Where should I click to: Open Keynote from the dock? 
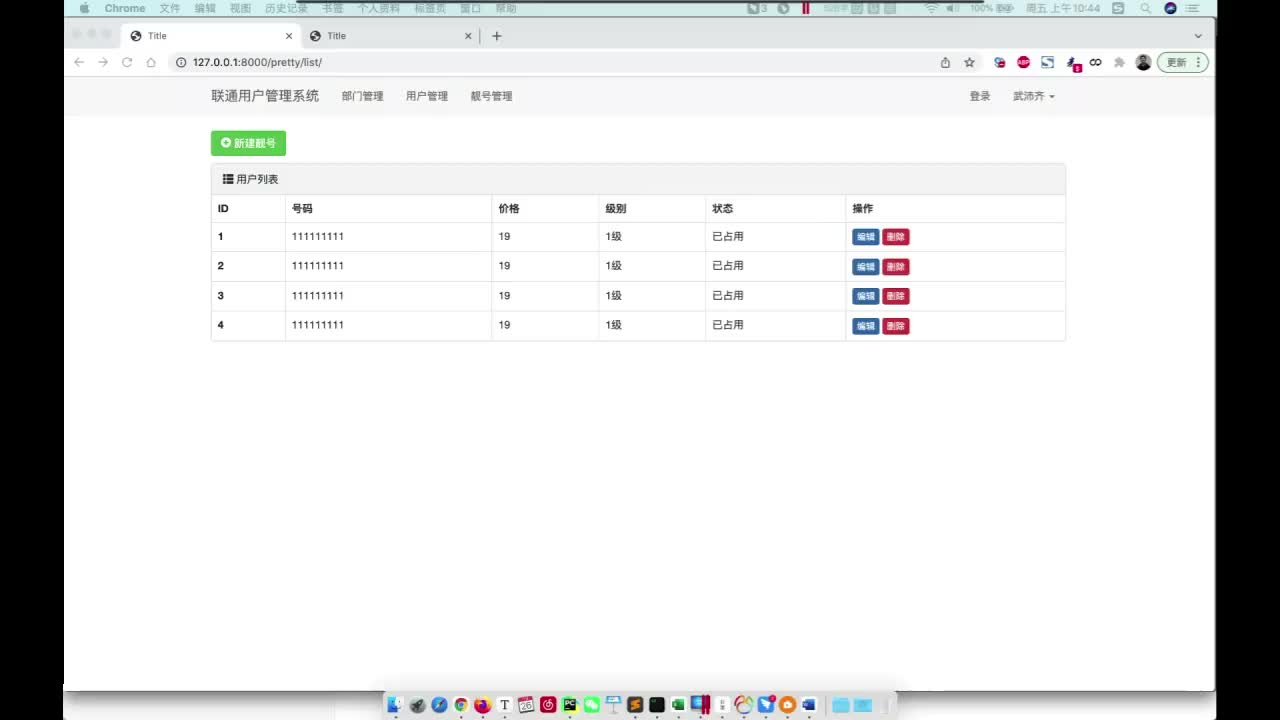[x=613, y=705]
